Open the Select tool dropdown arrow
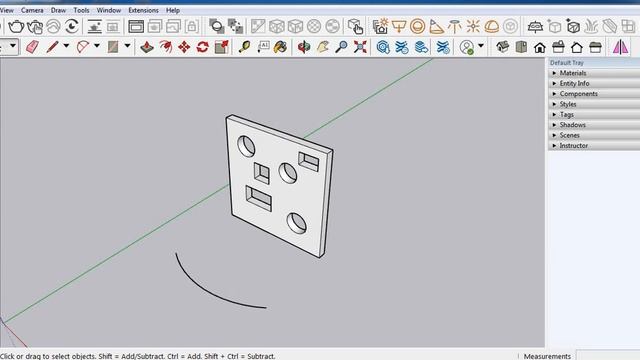 click(13, 46)
